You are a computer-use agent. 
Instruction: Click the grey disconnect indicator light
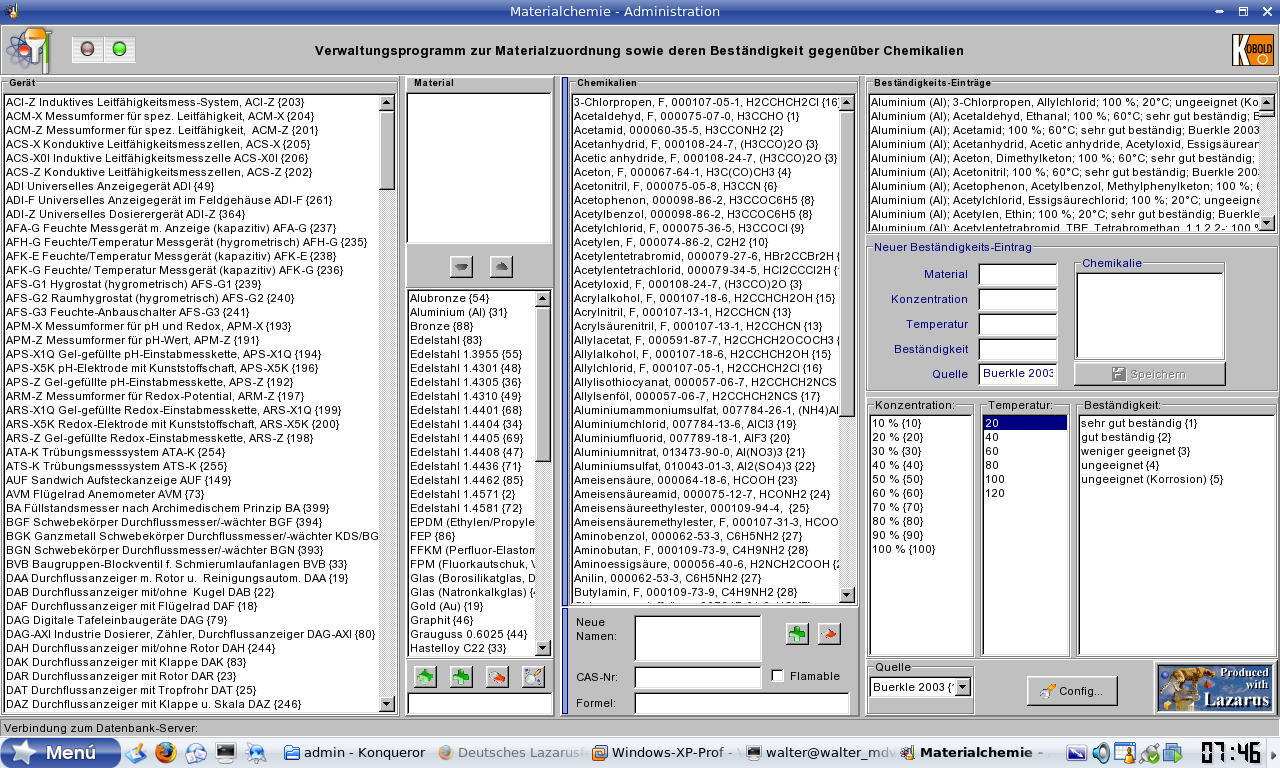point(88,49)
